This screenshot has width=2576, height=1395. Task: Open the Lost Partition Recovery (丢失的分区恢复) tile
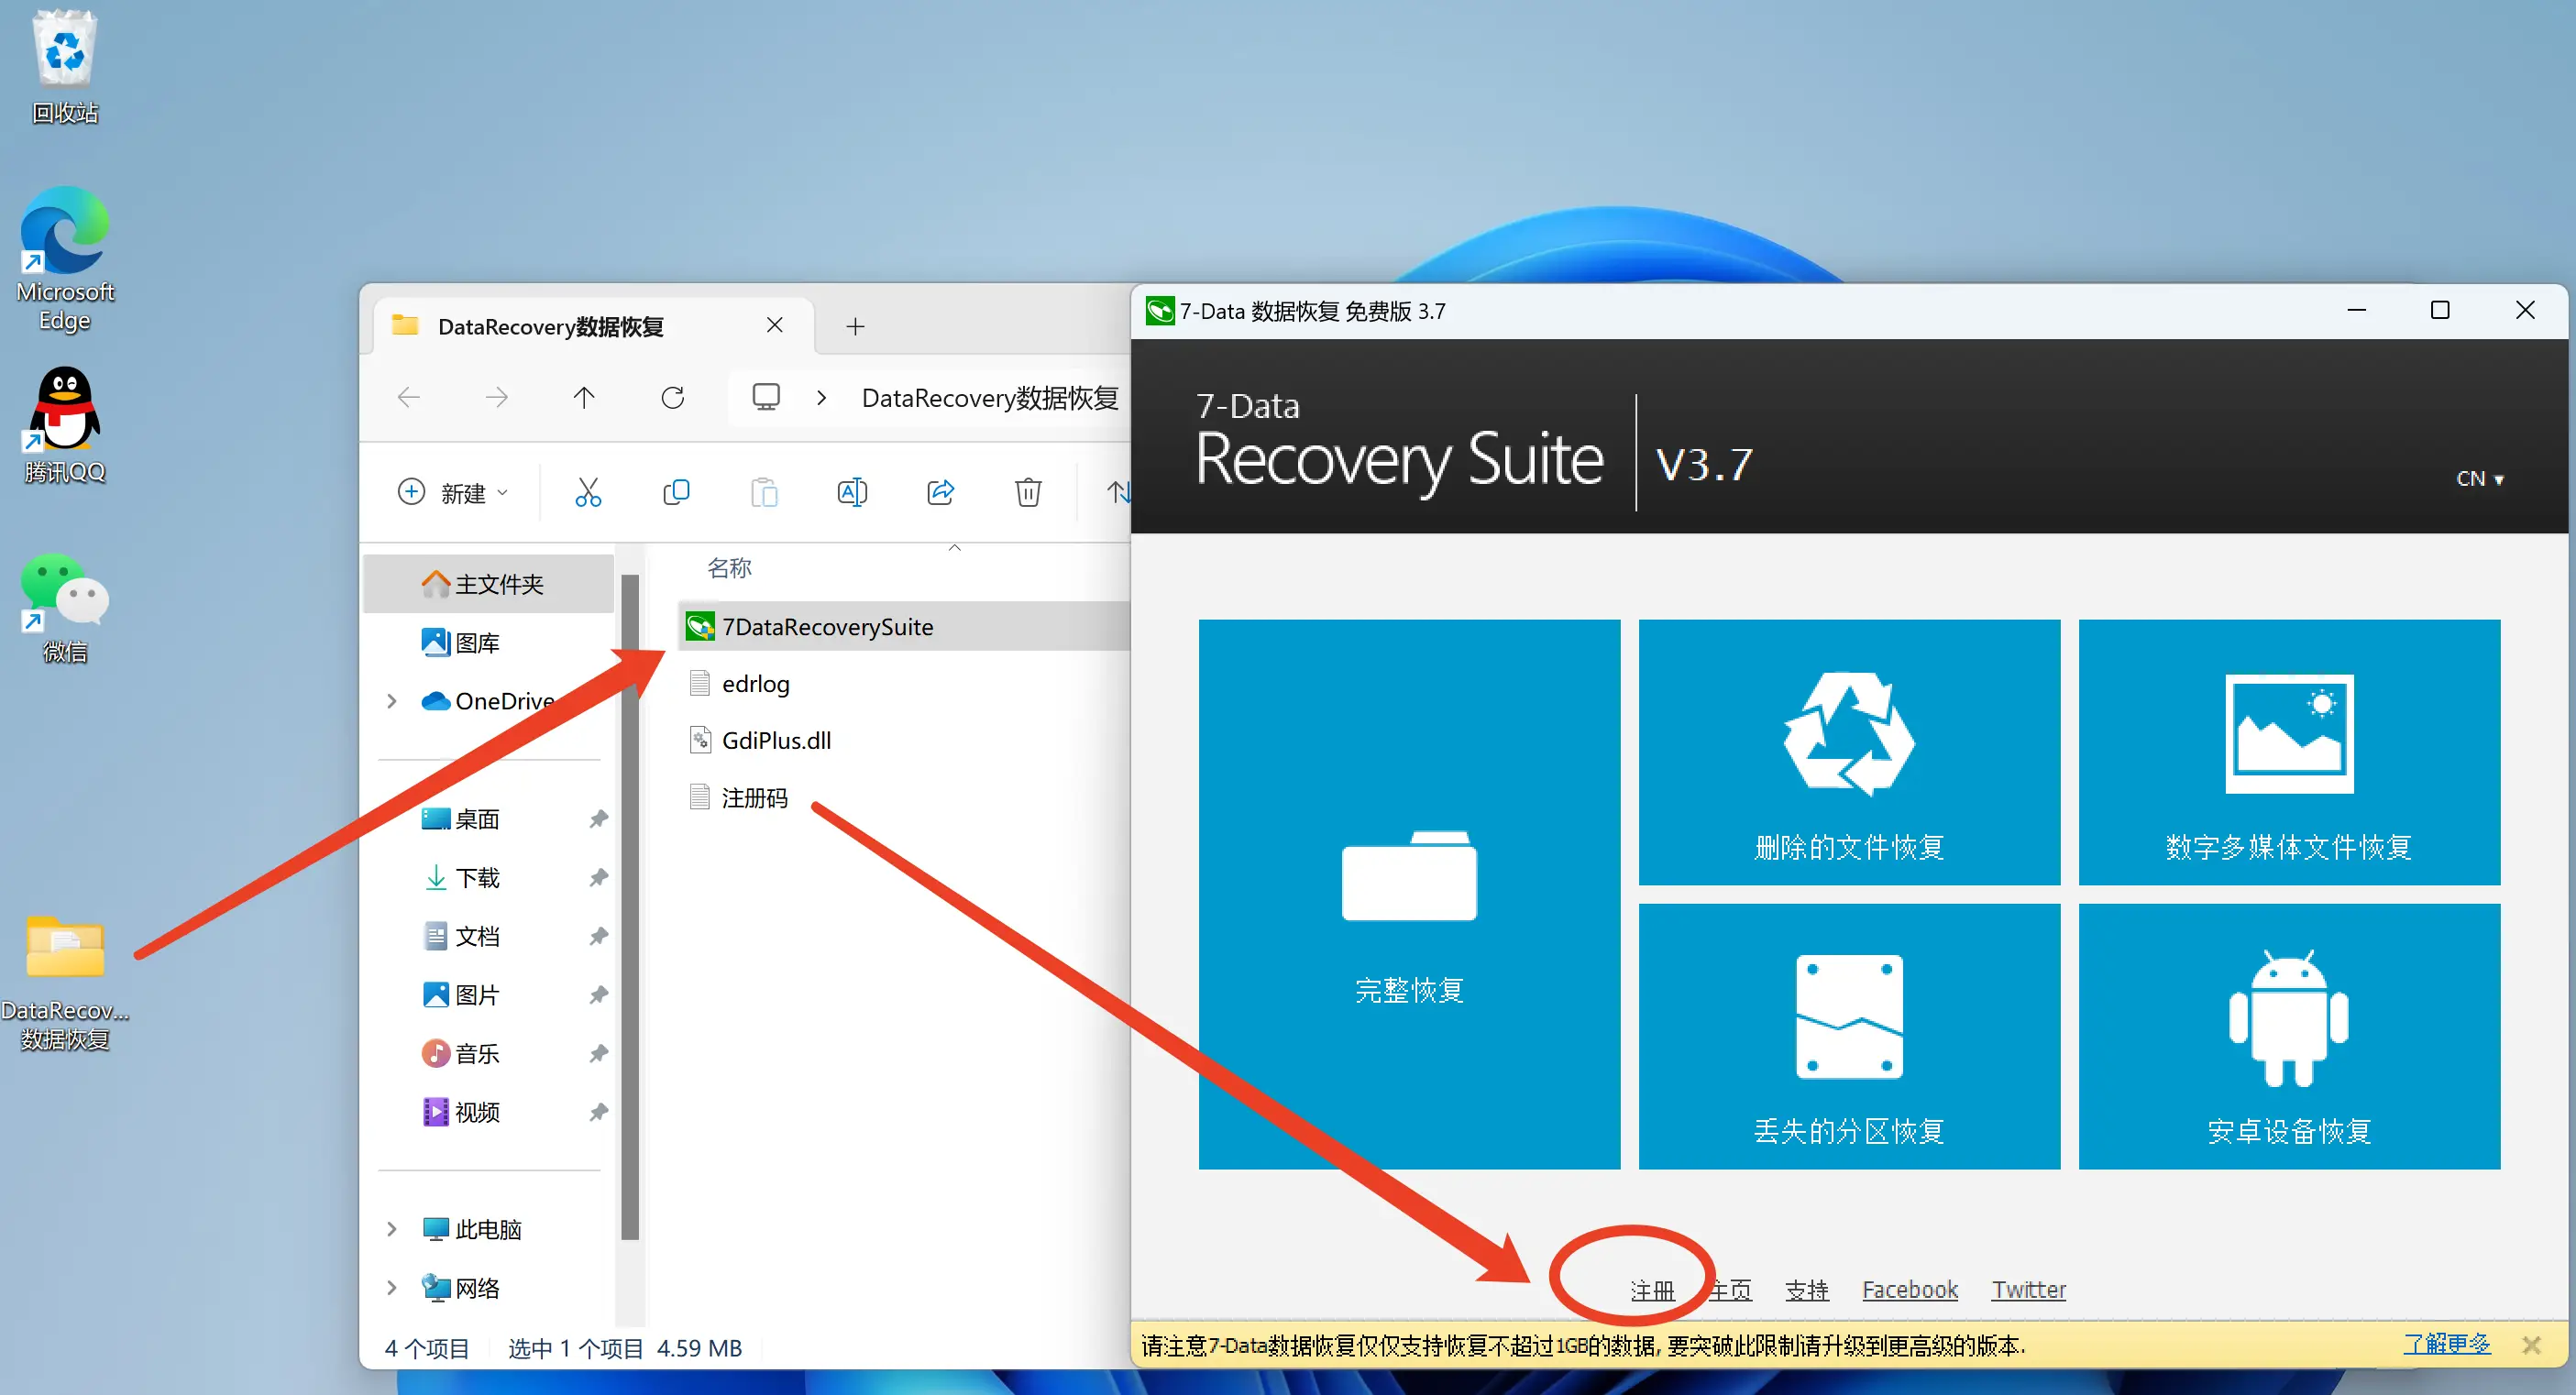click(x=1848, y=1036)
